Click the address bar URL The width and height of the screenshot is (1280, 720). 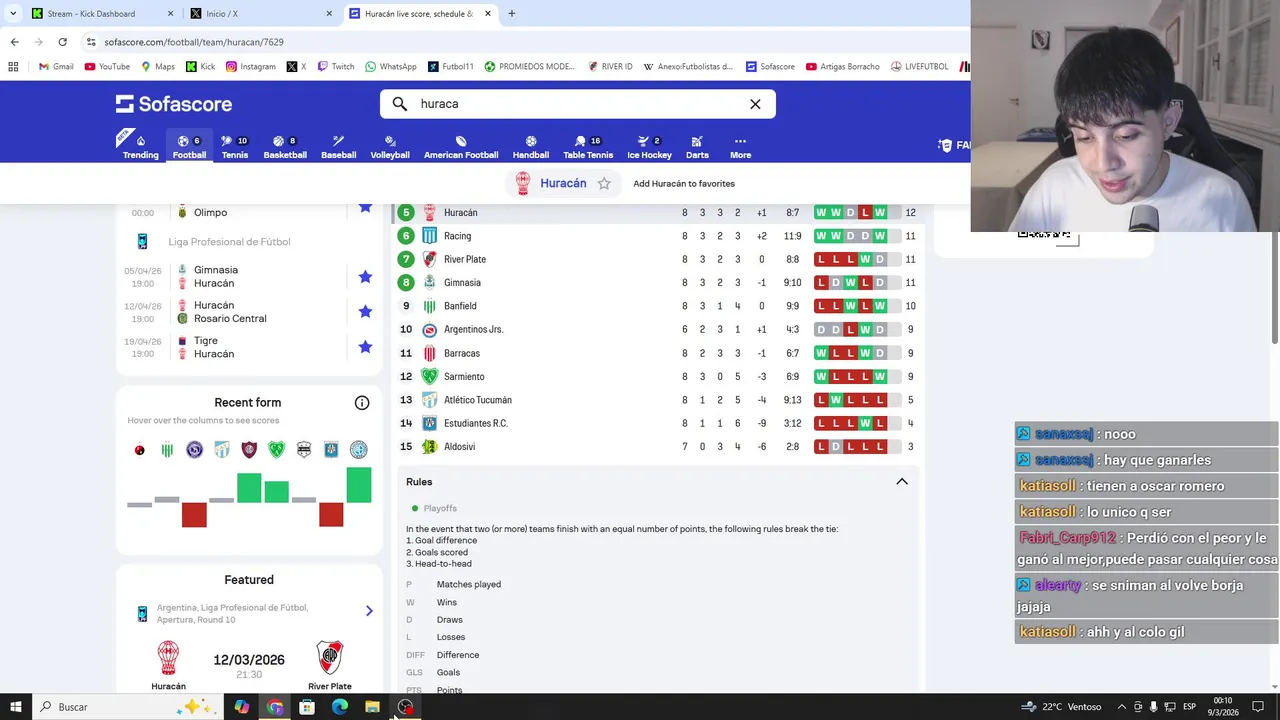[x=194, y=42]
